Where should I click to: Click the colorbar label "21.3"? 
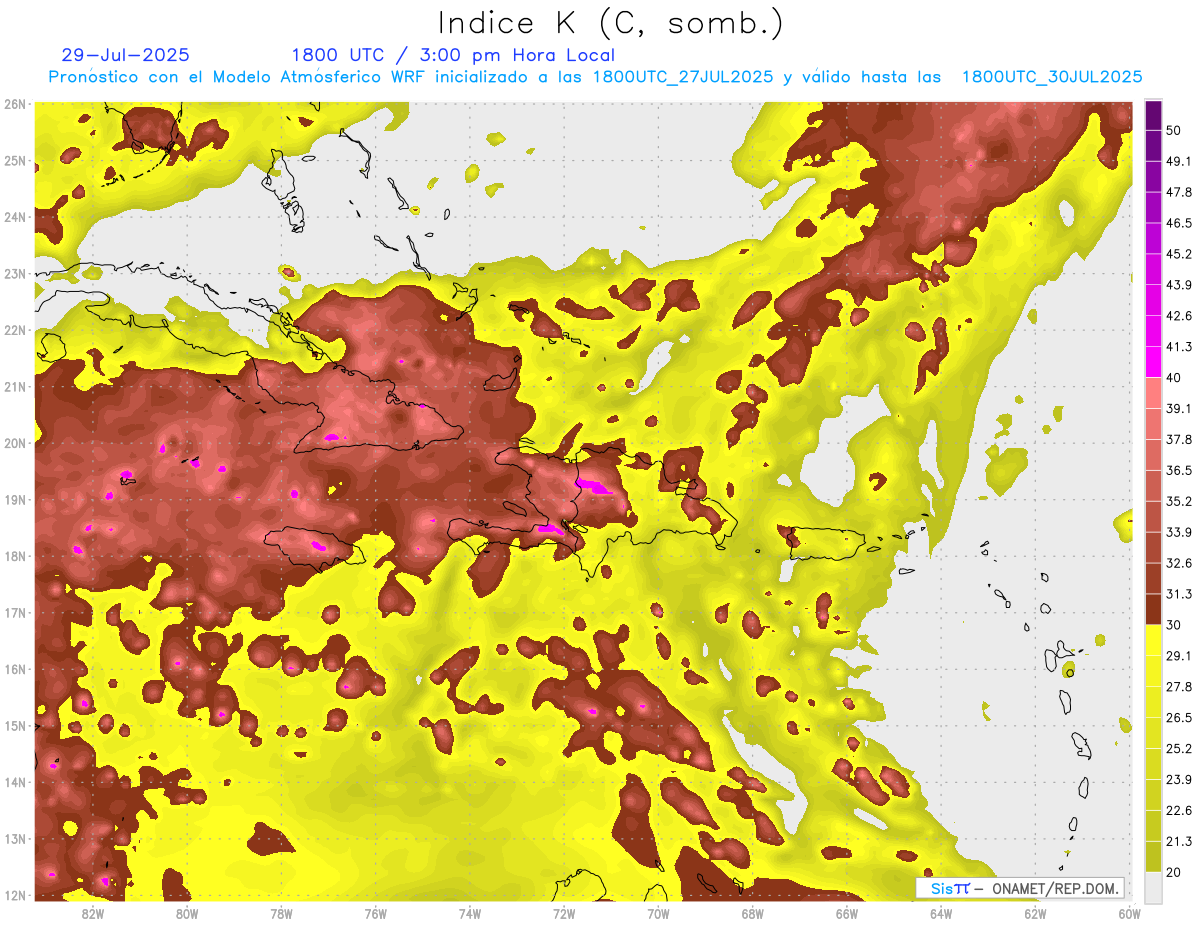coord(1179,841)
